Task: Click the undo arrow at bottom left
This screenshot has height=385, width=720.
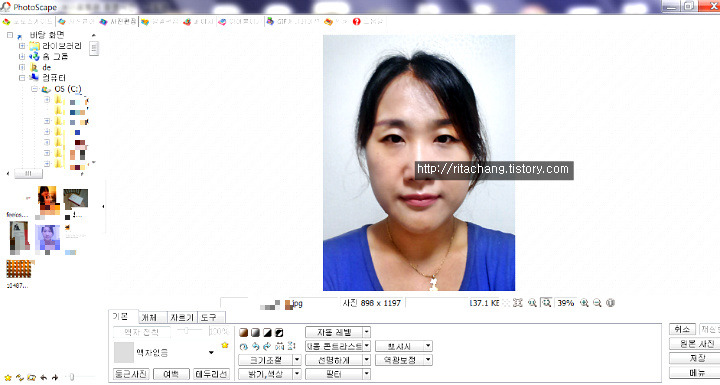Action: coord(44,378)
